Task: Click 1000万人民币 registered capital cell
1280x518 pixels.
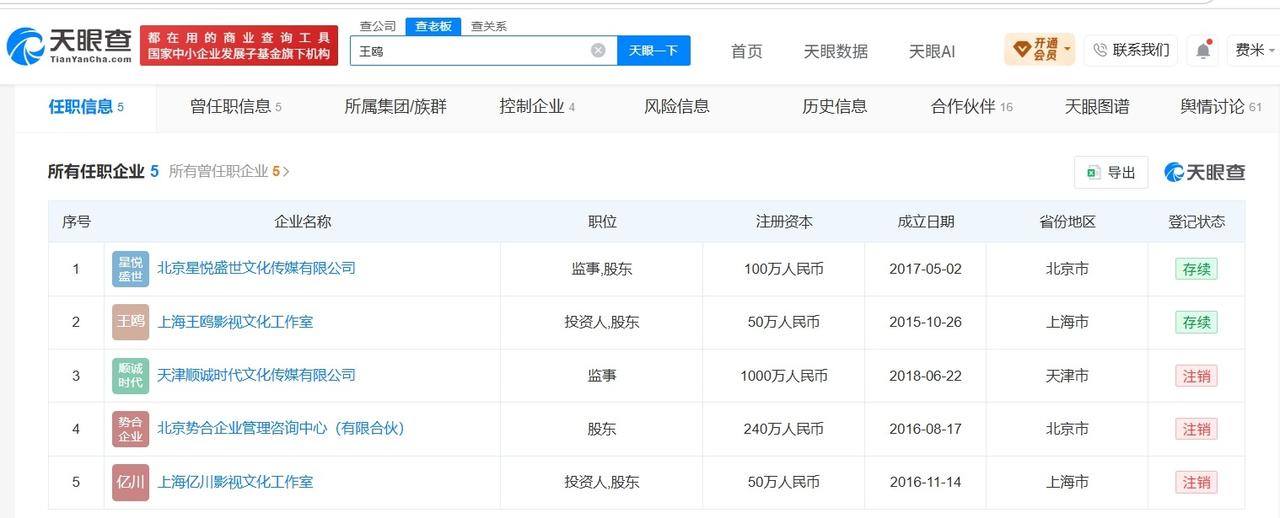Action: (784, 376)
